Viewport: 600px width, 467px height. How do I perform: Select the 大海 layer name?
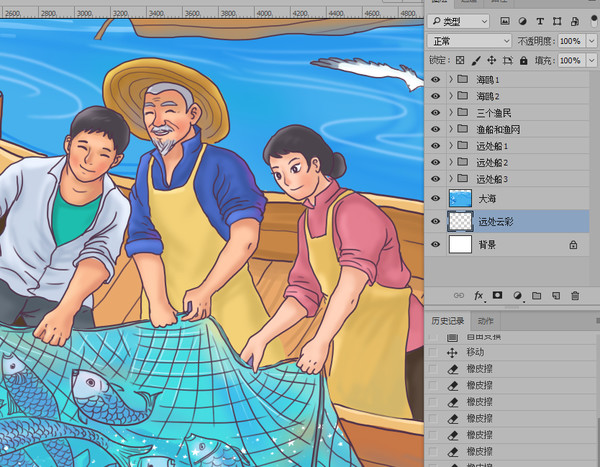click(x=487, y=199)
